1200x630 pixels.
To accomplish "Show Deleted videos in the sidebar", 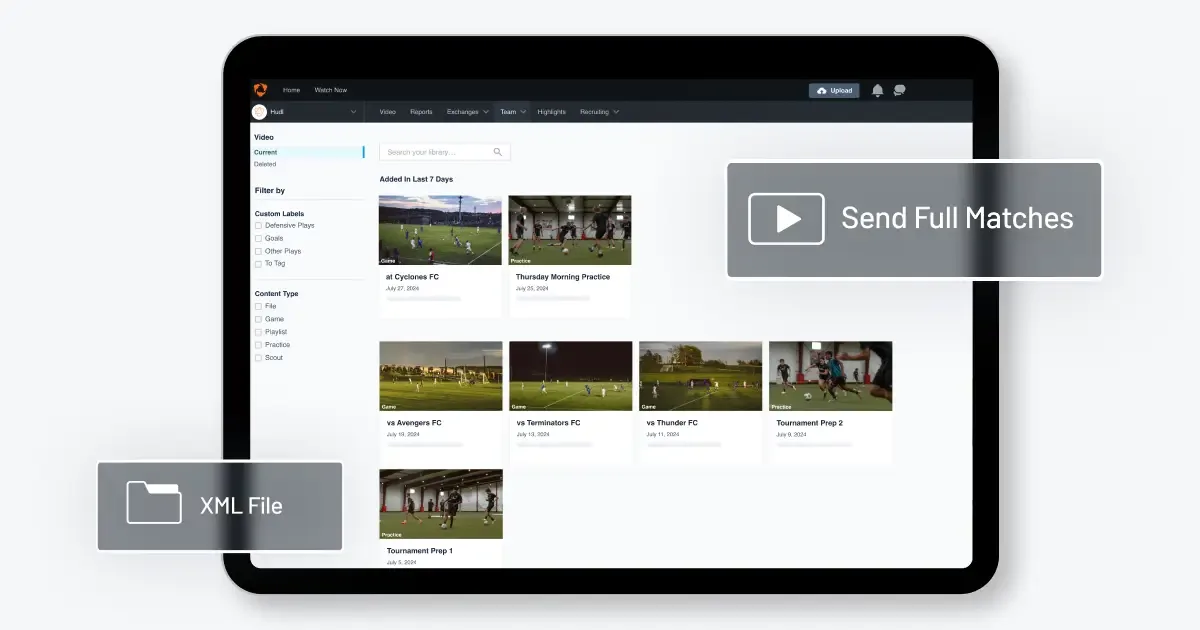I will (265, 164).
